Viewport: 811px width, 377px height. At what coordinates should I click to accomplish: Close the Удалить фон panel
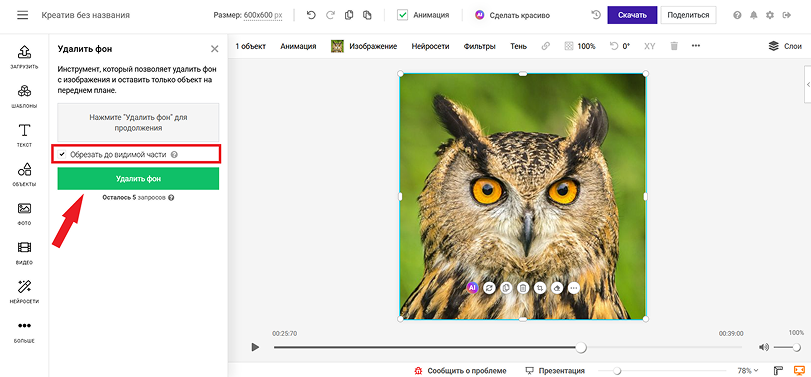pos(215,49)
